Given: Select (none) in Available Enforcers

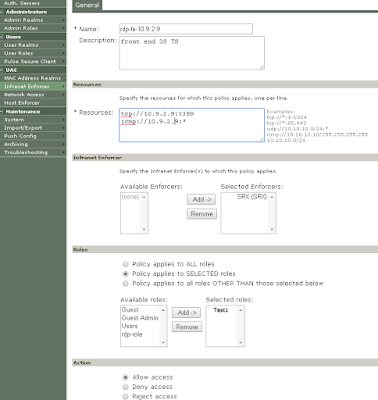Looking at the screenshot, I should (x=130, y=197).
